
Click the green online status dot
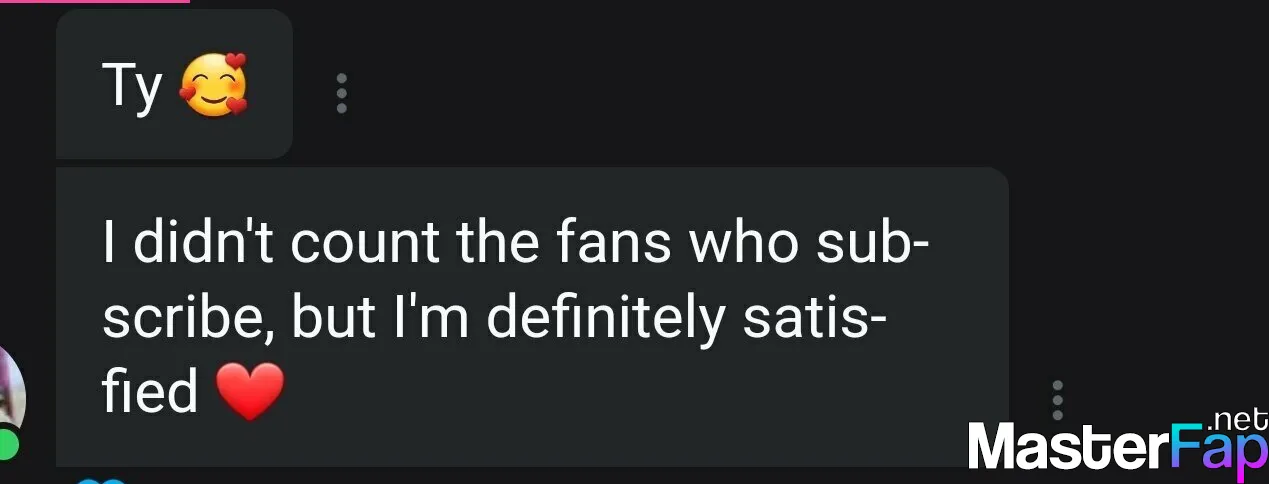click(x=8, y=443)
